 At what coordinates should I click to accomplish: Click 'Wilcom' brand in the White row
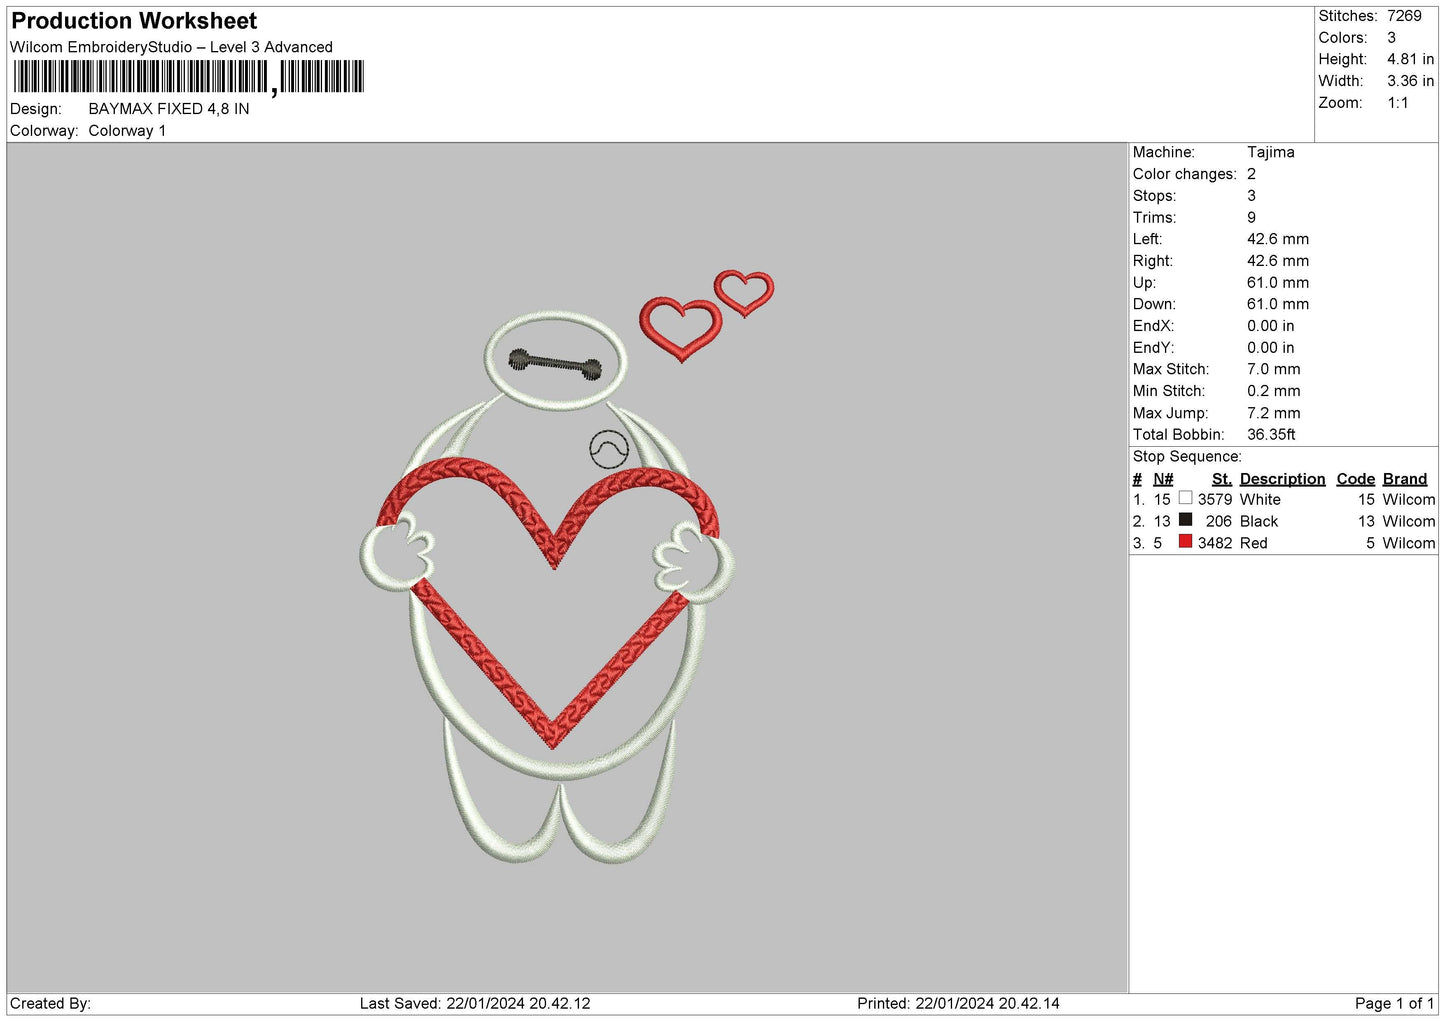[1409, 500]
